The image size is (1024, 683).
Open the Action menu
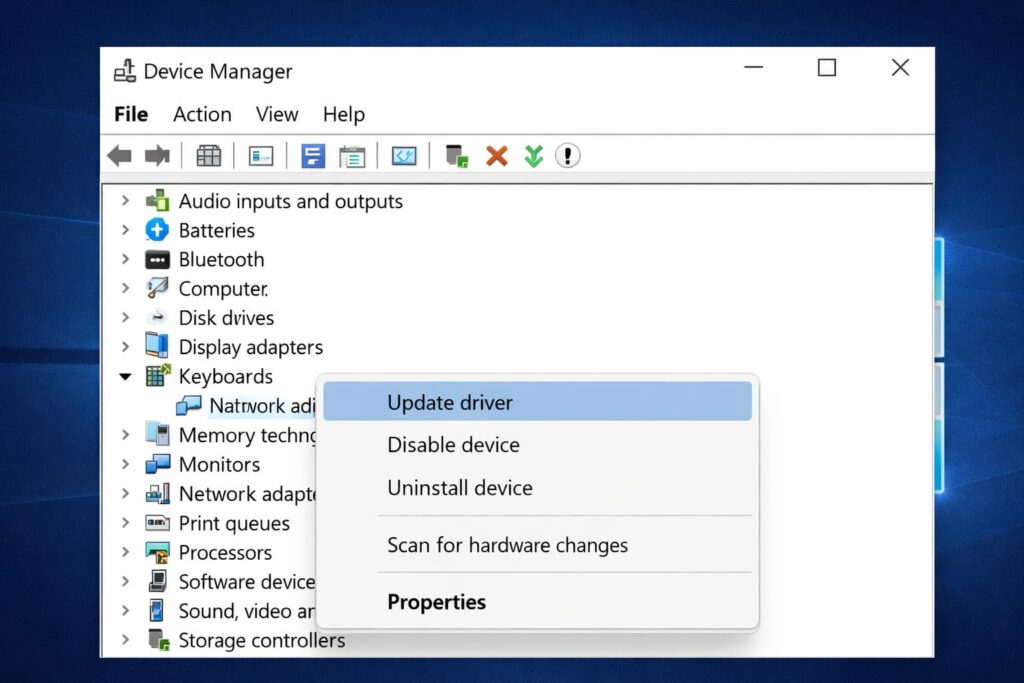(202, 114)
